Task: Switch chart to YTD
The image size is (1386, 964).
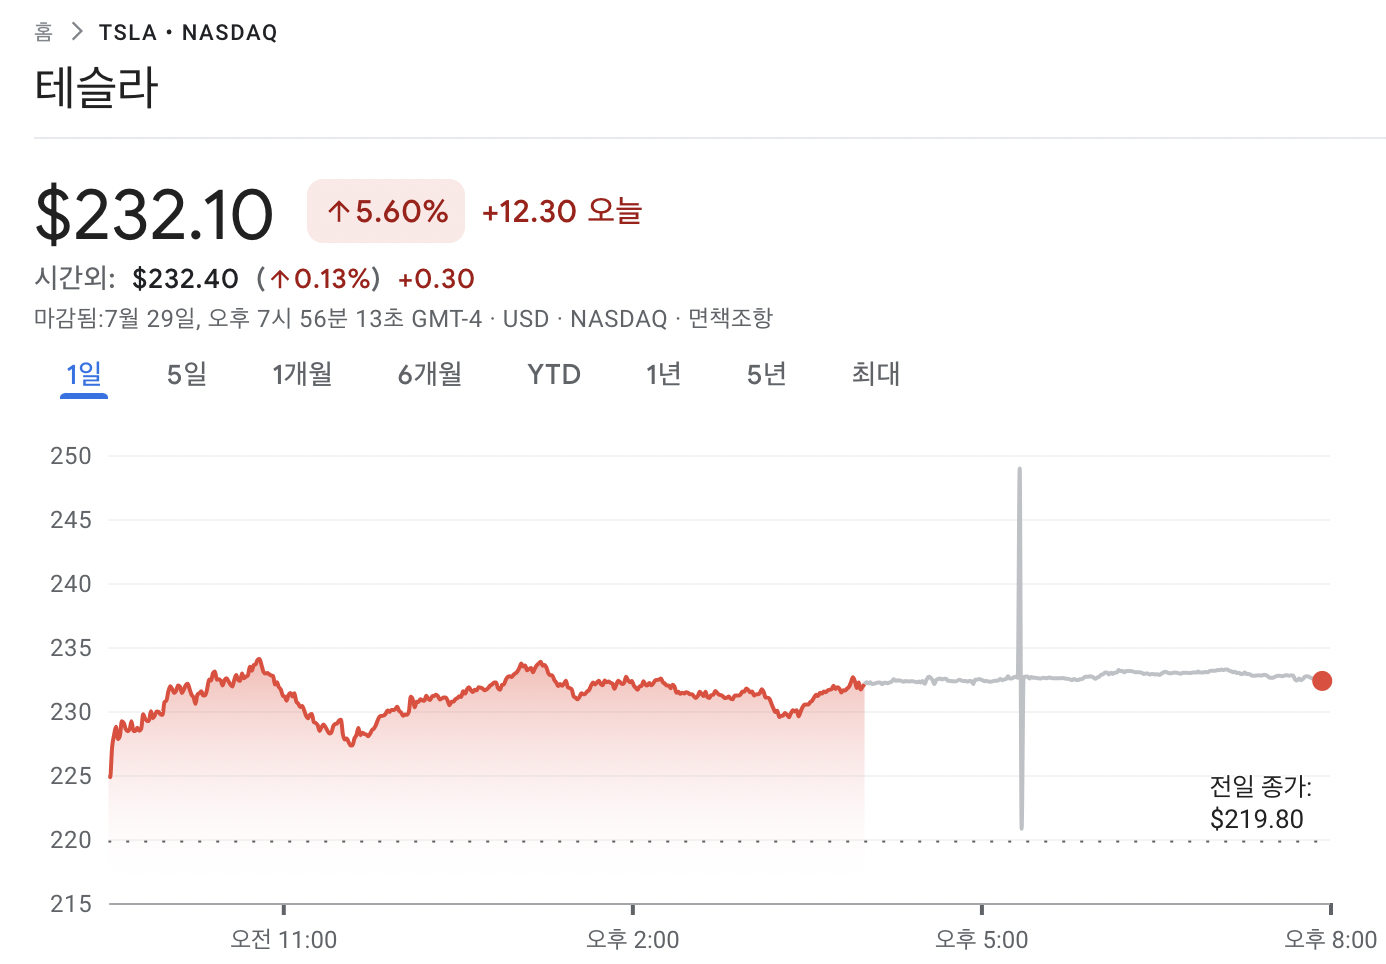Action: coord(554,374)
